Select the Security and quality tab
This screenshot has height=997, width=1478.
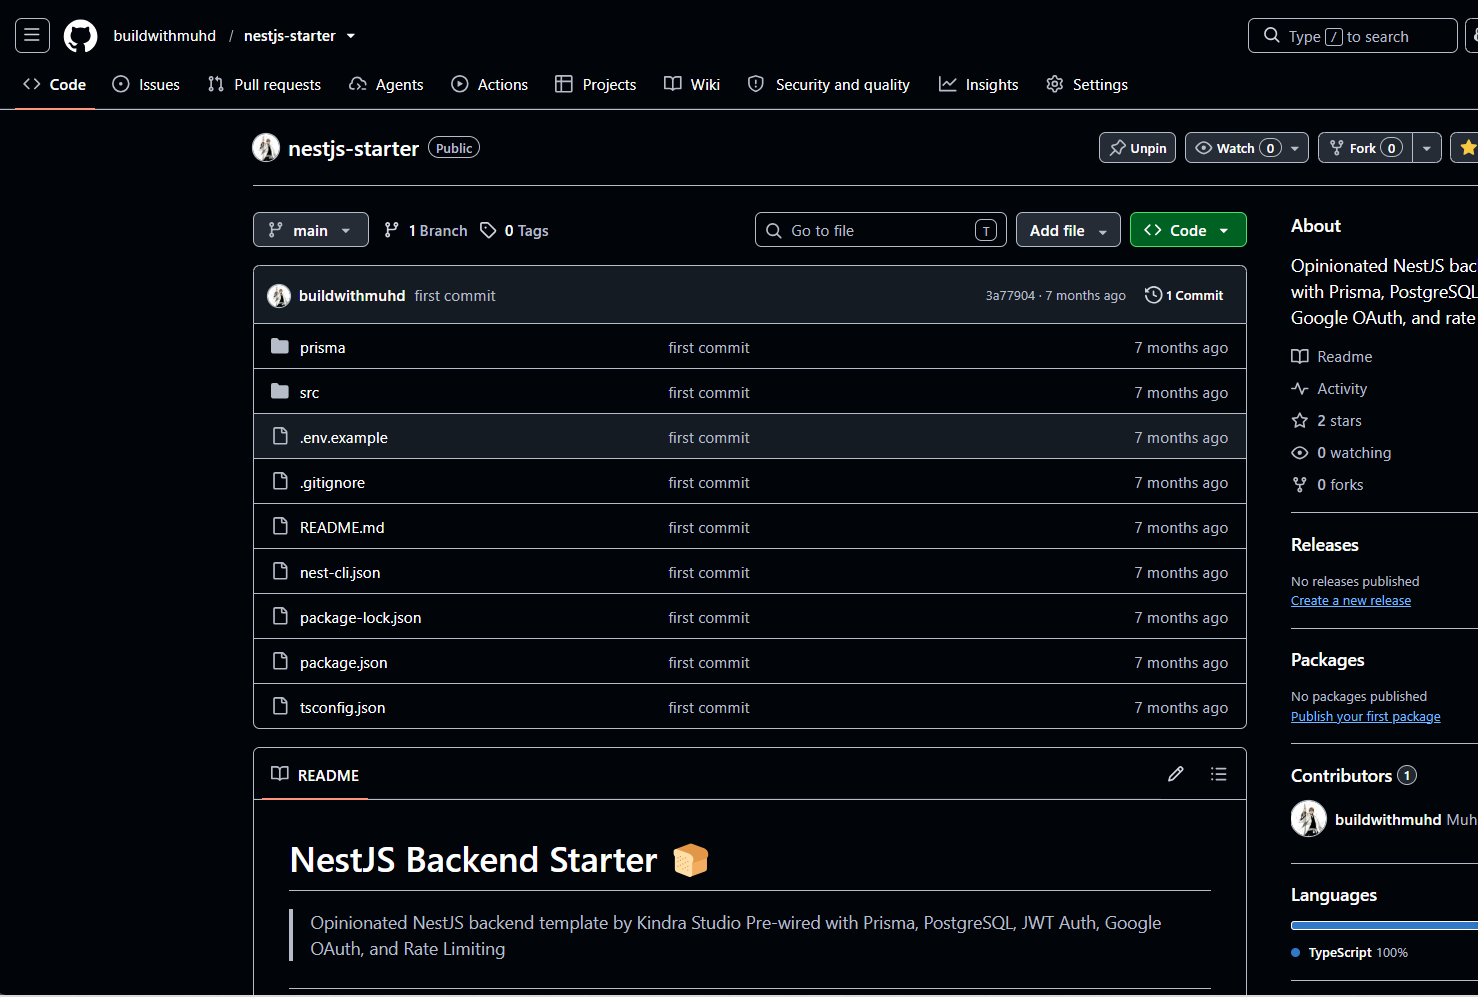click(828, 85)
